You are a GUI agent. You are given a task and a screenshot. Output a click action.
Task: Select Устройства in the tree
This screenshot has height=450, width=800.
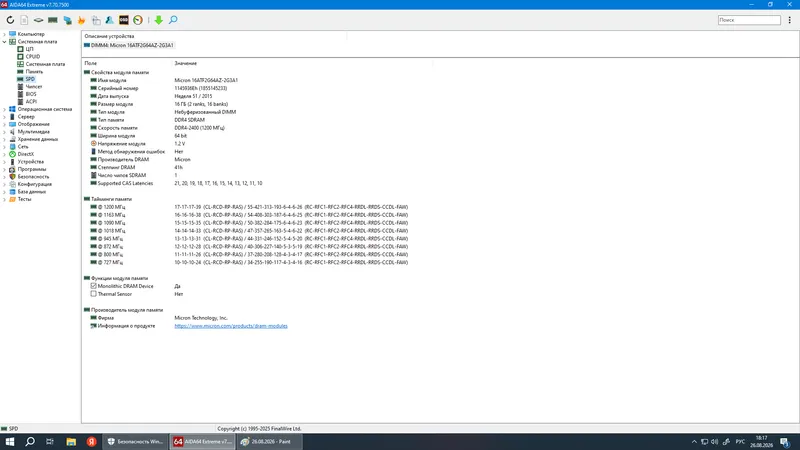pos(31,162)
